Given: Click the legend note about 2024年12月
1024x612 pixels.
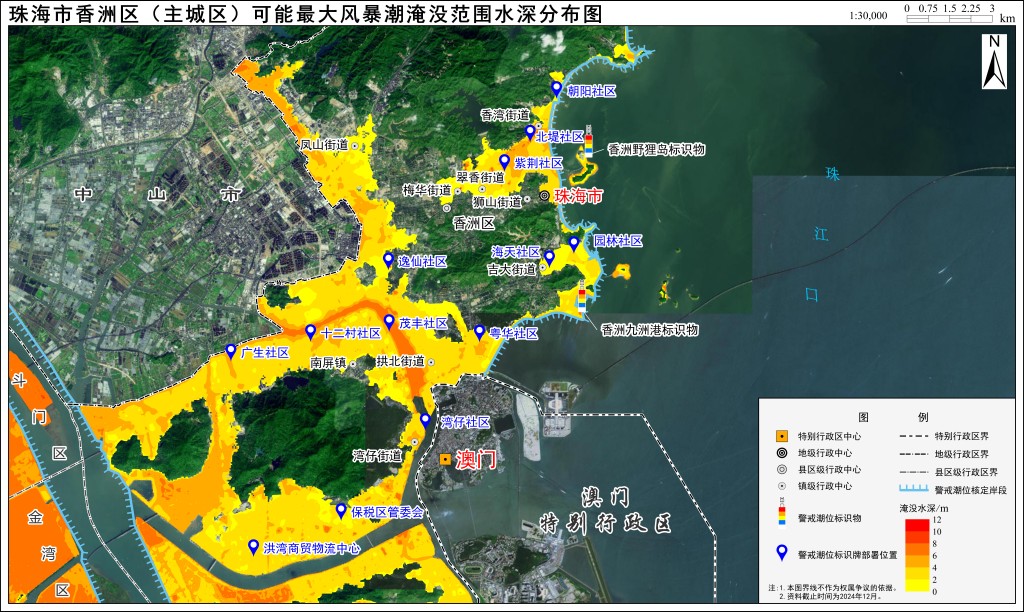Looking at the screenshot, I should pos(829,596).
